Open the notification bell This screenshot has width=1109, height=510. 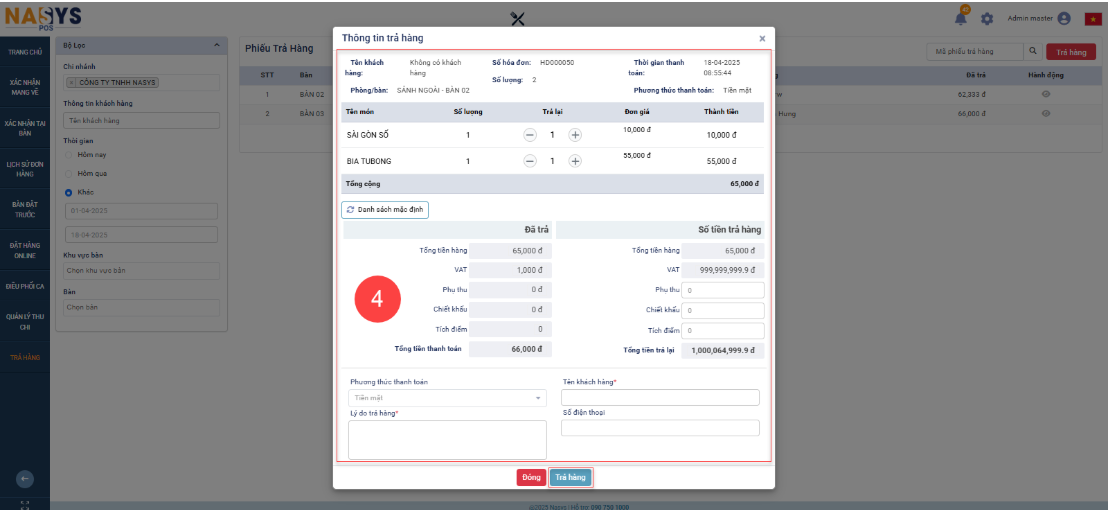click(x=961, y=18)
